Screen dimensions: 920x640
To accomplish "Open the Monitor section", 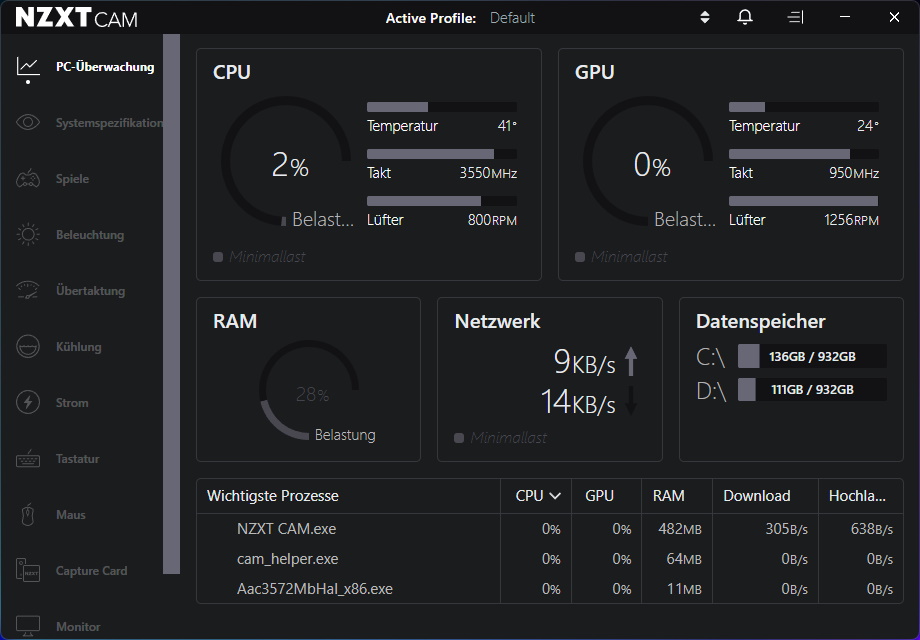I will 78,627.
